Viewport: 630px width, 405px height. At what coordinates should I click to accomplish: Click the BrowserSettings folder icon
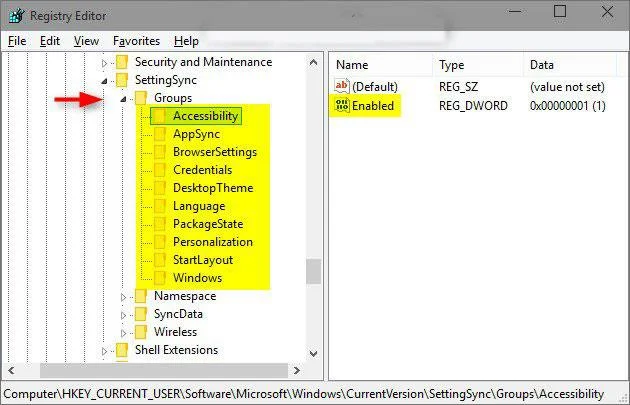tap(160, 152)
